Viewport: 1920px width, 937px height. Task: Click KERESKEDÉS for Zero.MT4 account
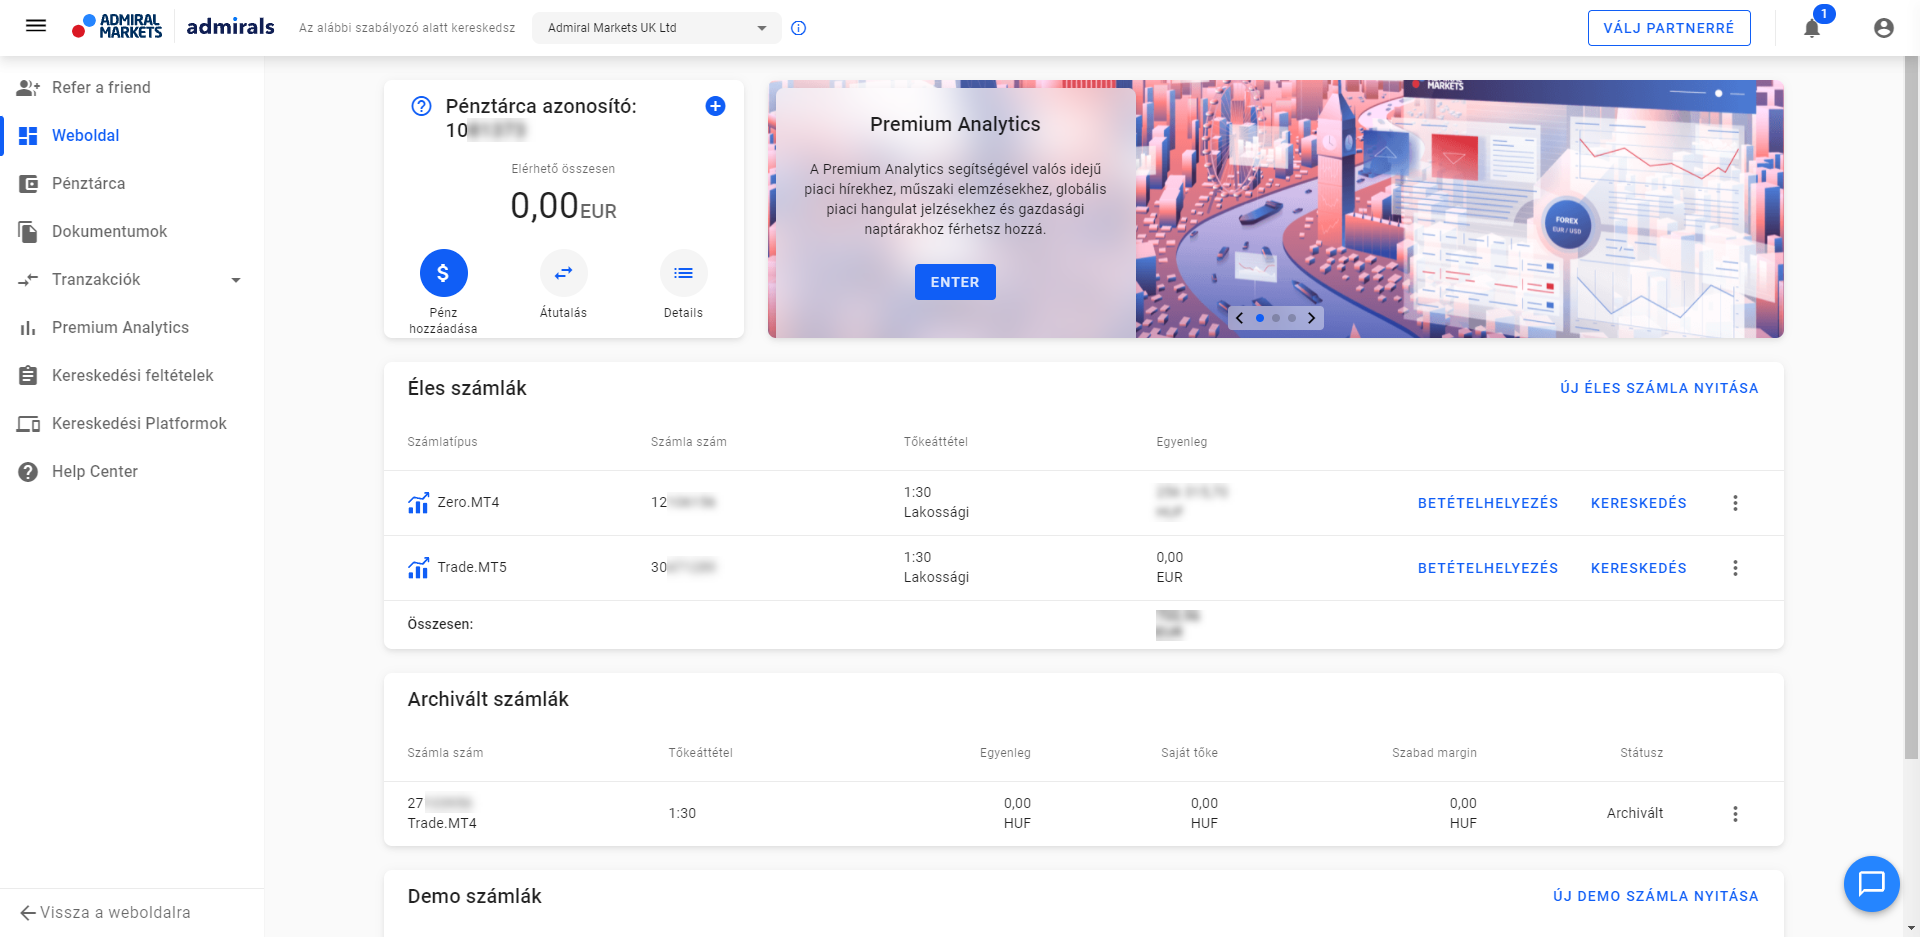(1639, 503)
